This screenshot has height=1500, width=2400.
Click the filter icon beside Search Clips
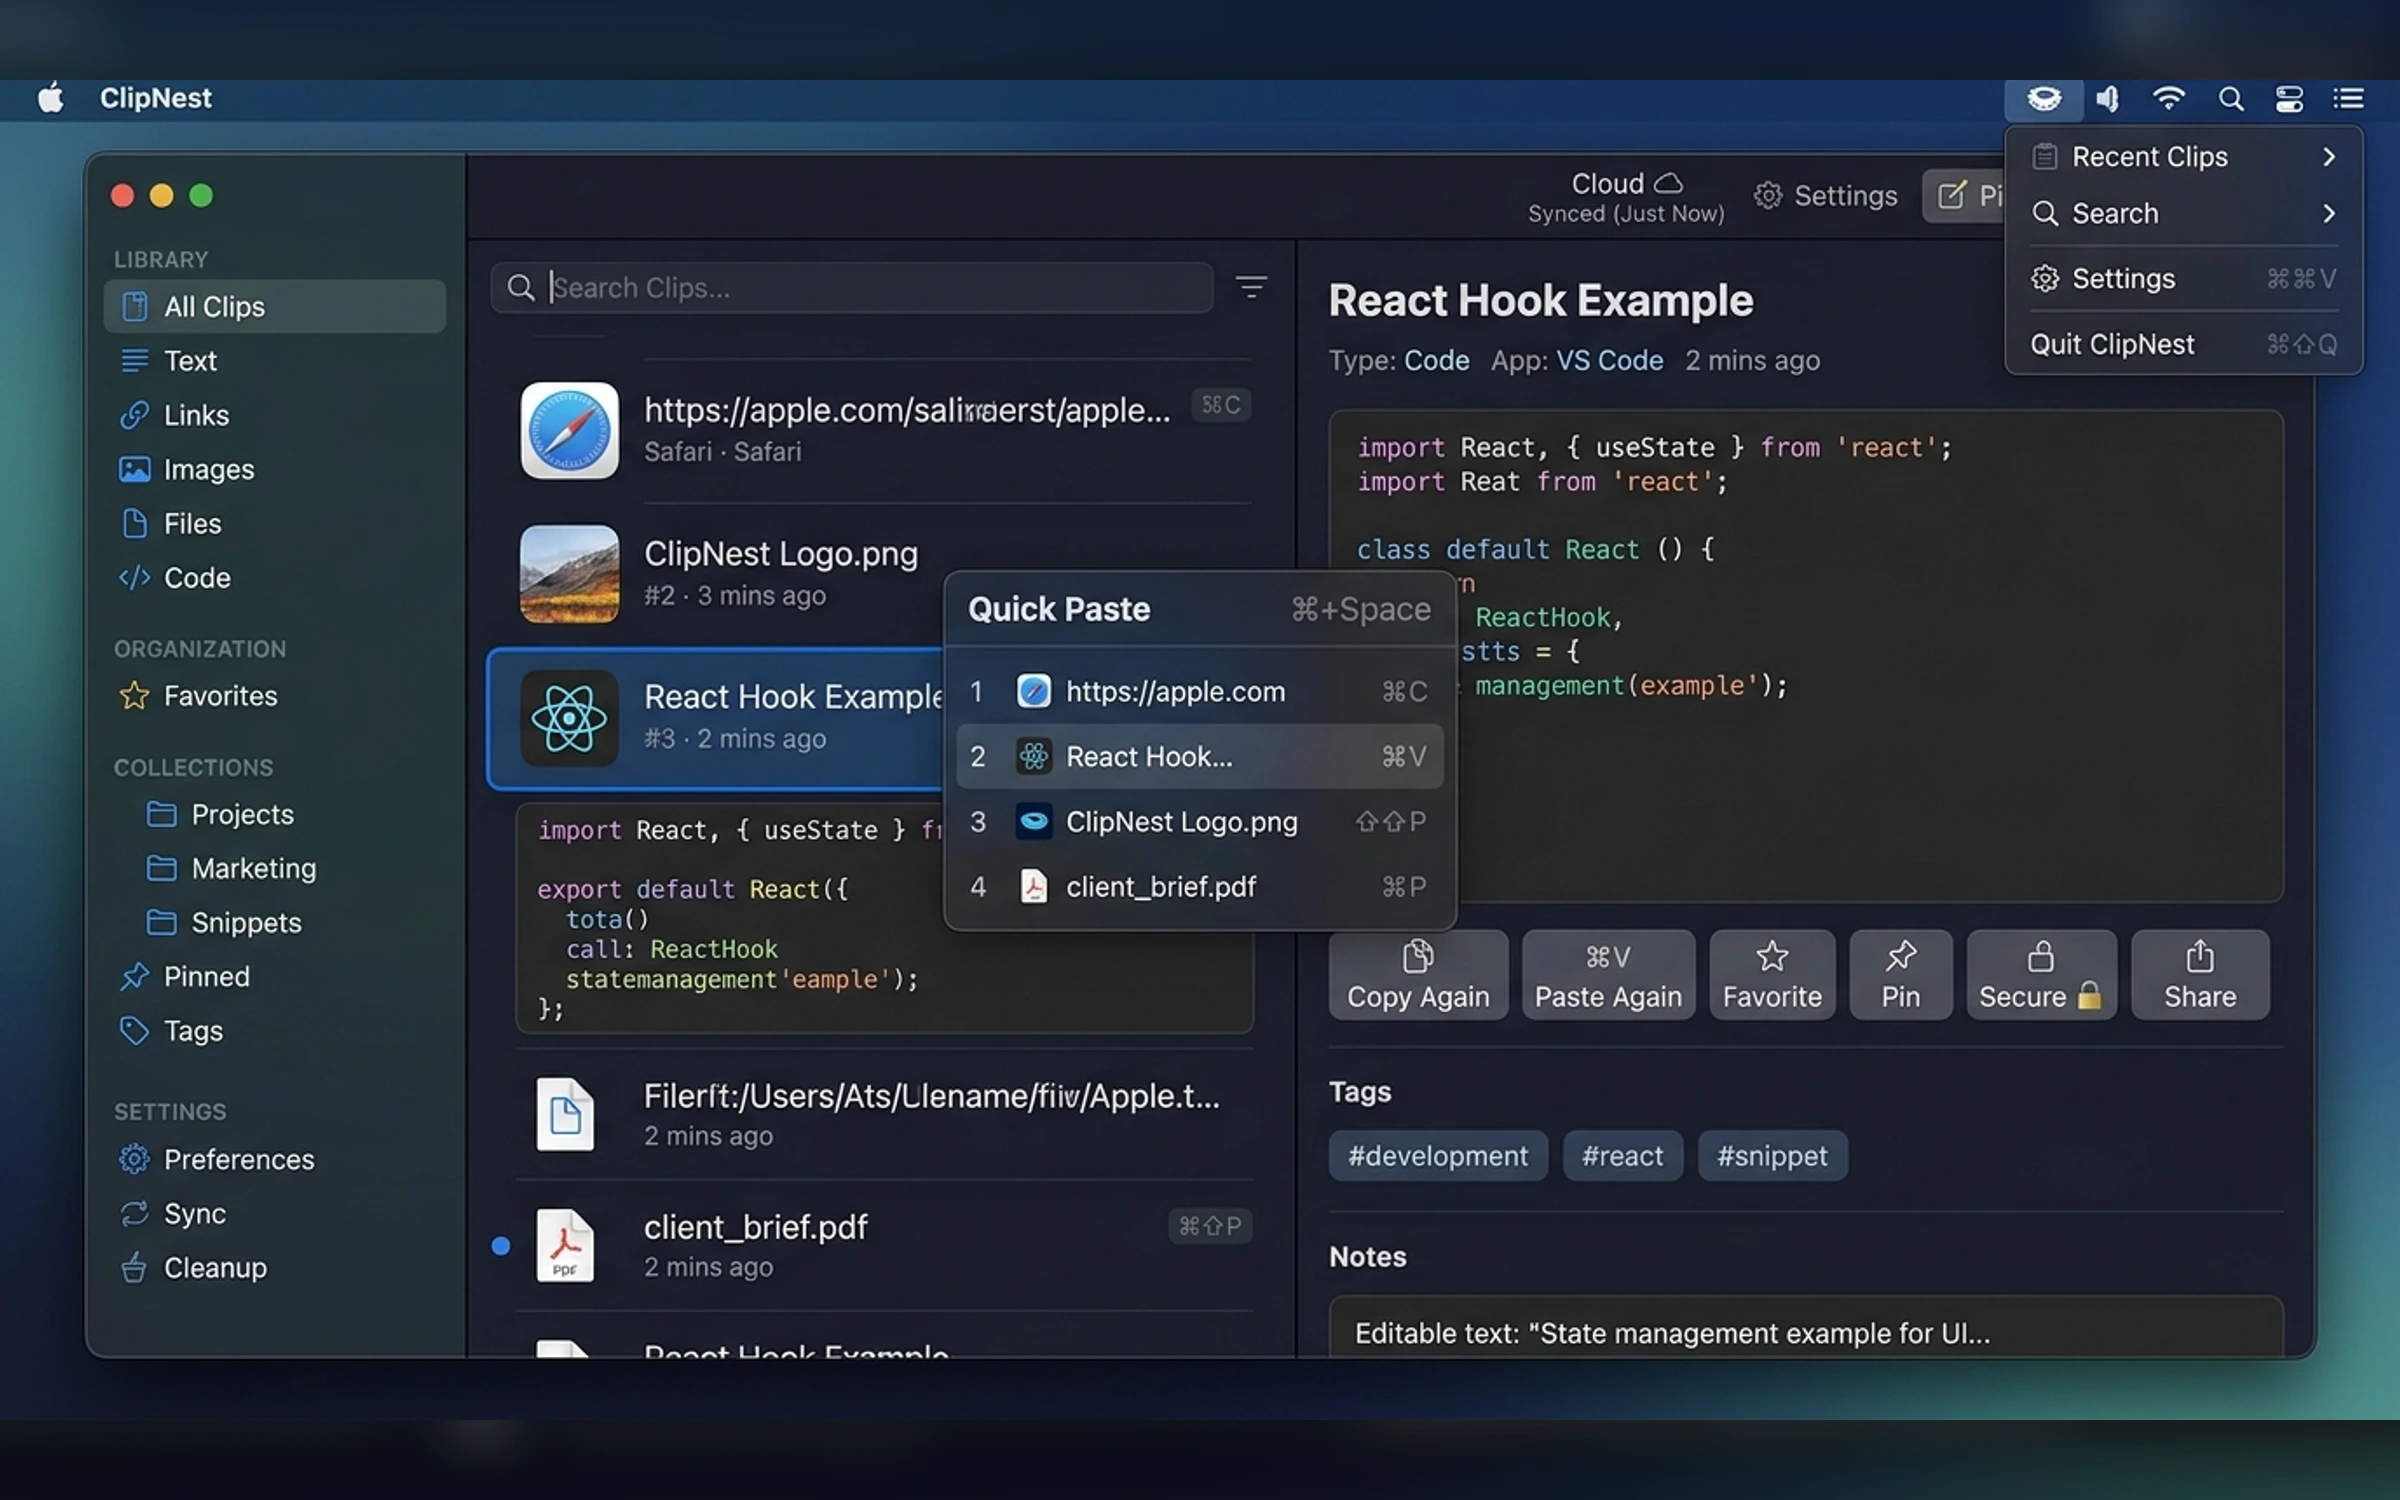click(1251, 288)
